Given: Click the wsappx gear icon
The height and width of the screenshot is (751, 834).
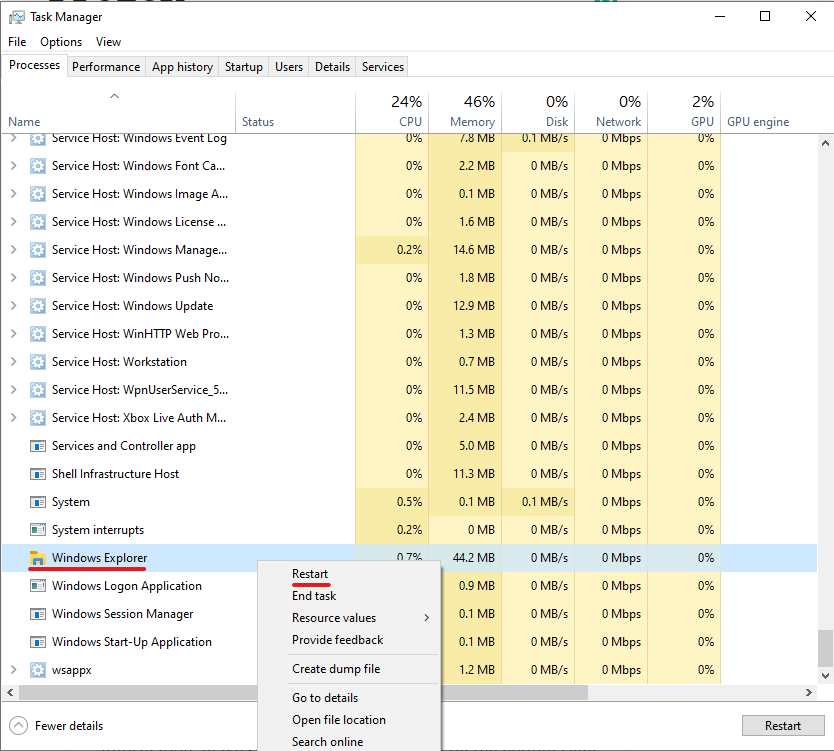Looking at the screenshot, I should (37, 670).
